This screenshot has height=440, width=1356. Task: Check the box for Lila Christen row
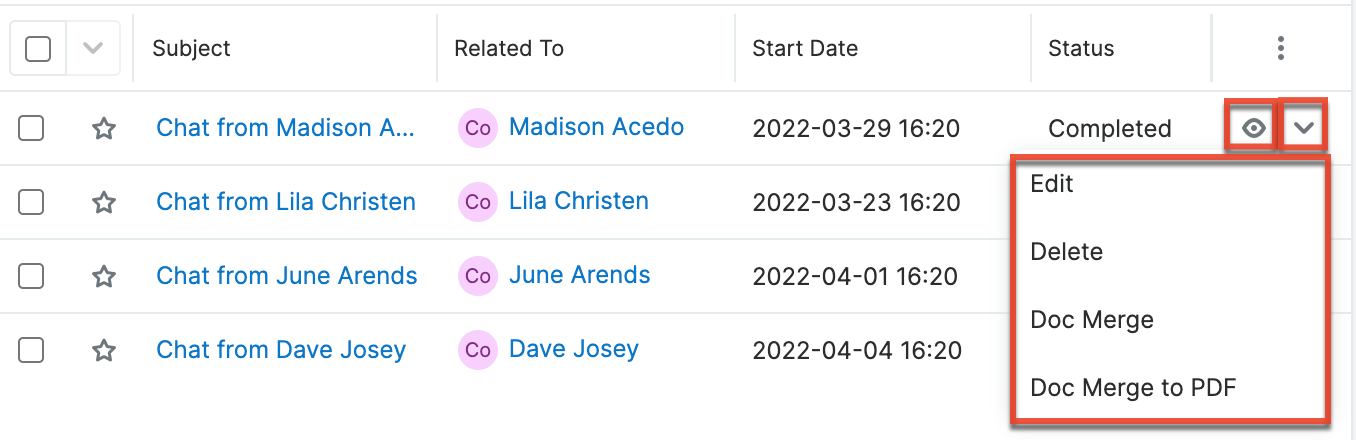pyautogui.click(x=31, y=202)
